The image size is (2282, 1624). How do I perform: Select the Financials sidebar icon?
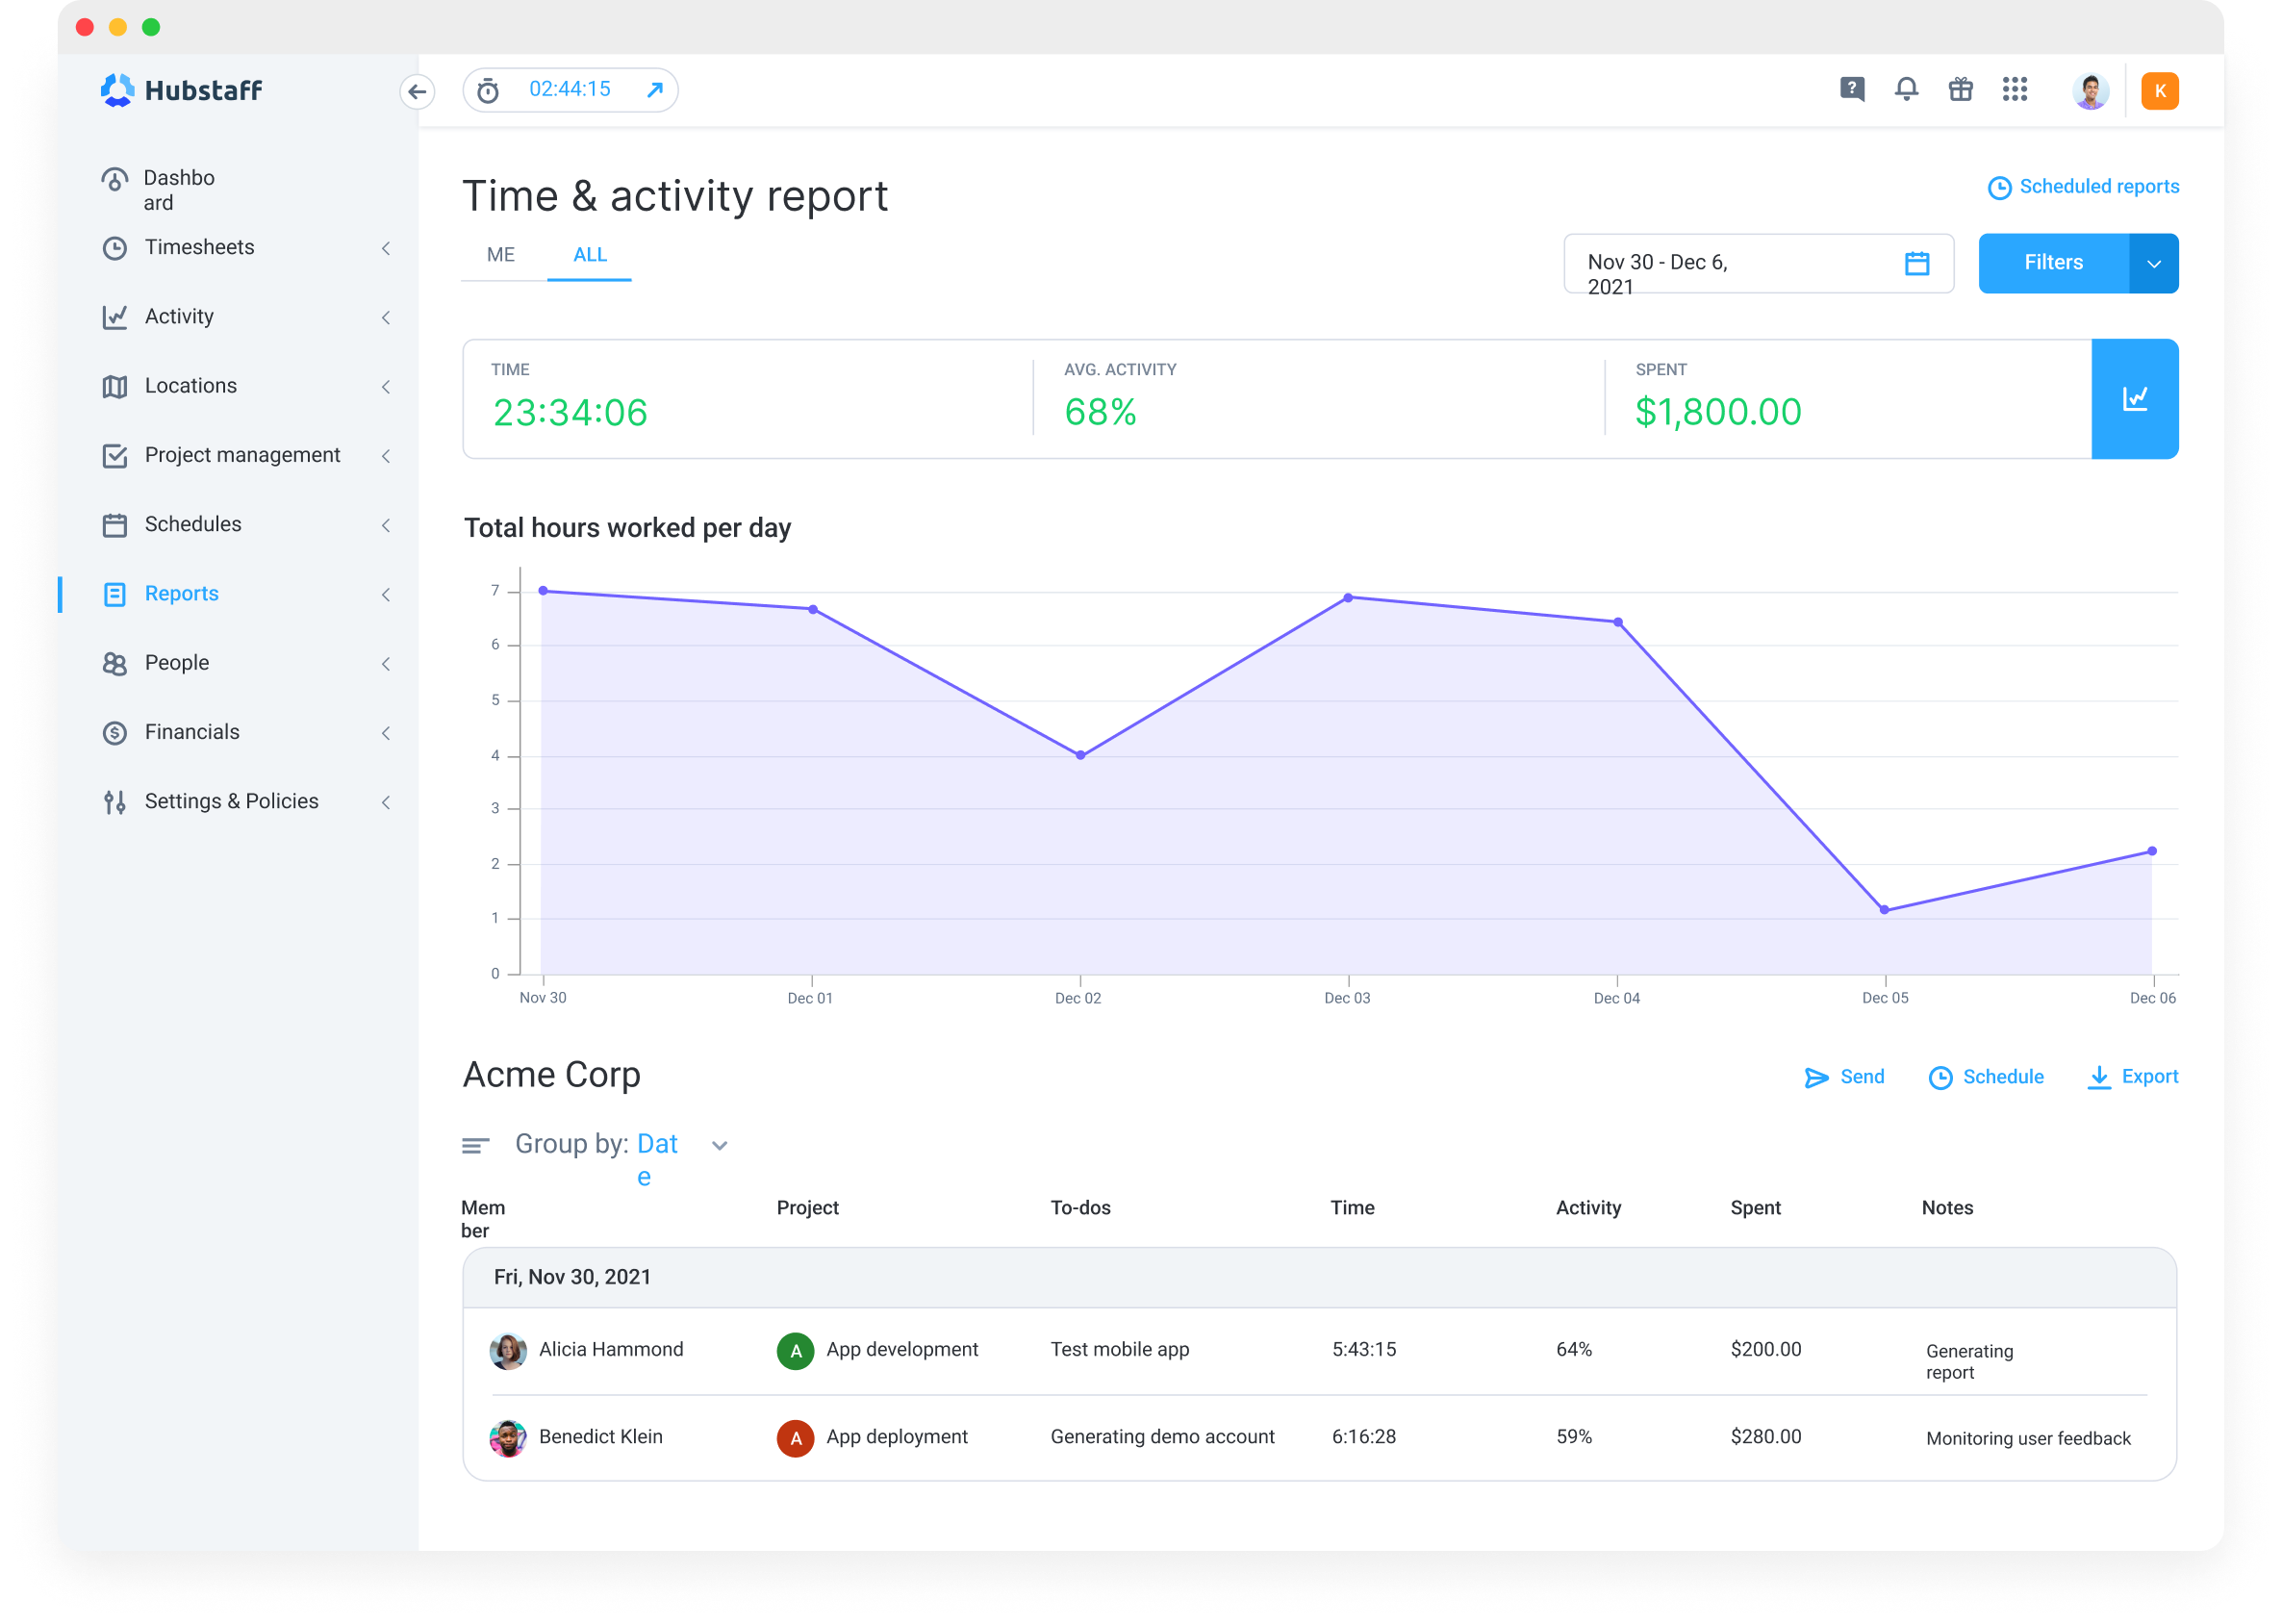115,731
